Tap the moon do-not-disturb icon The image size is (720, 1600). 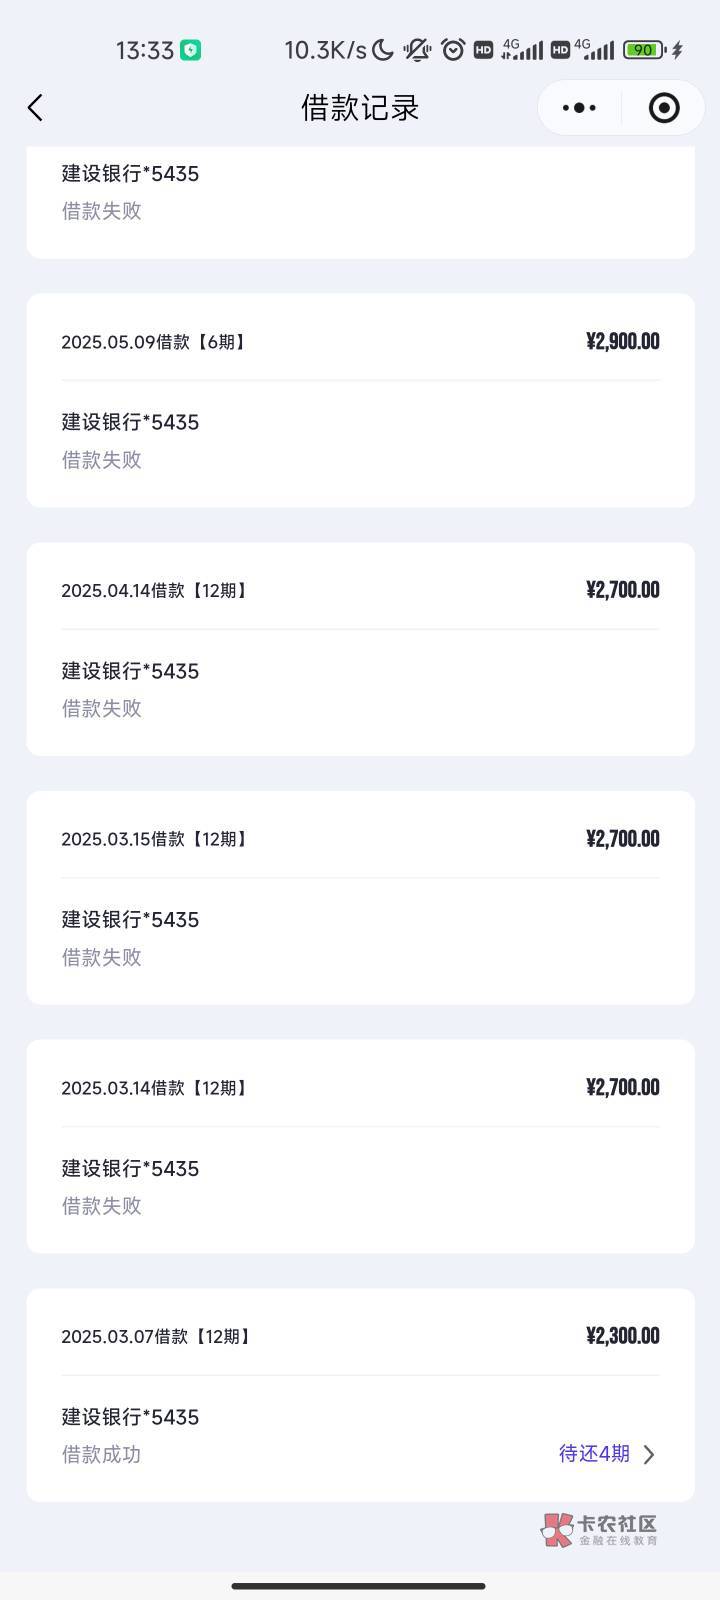383,50
